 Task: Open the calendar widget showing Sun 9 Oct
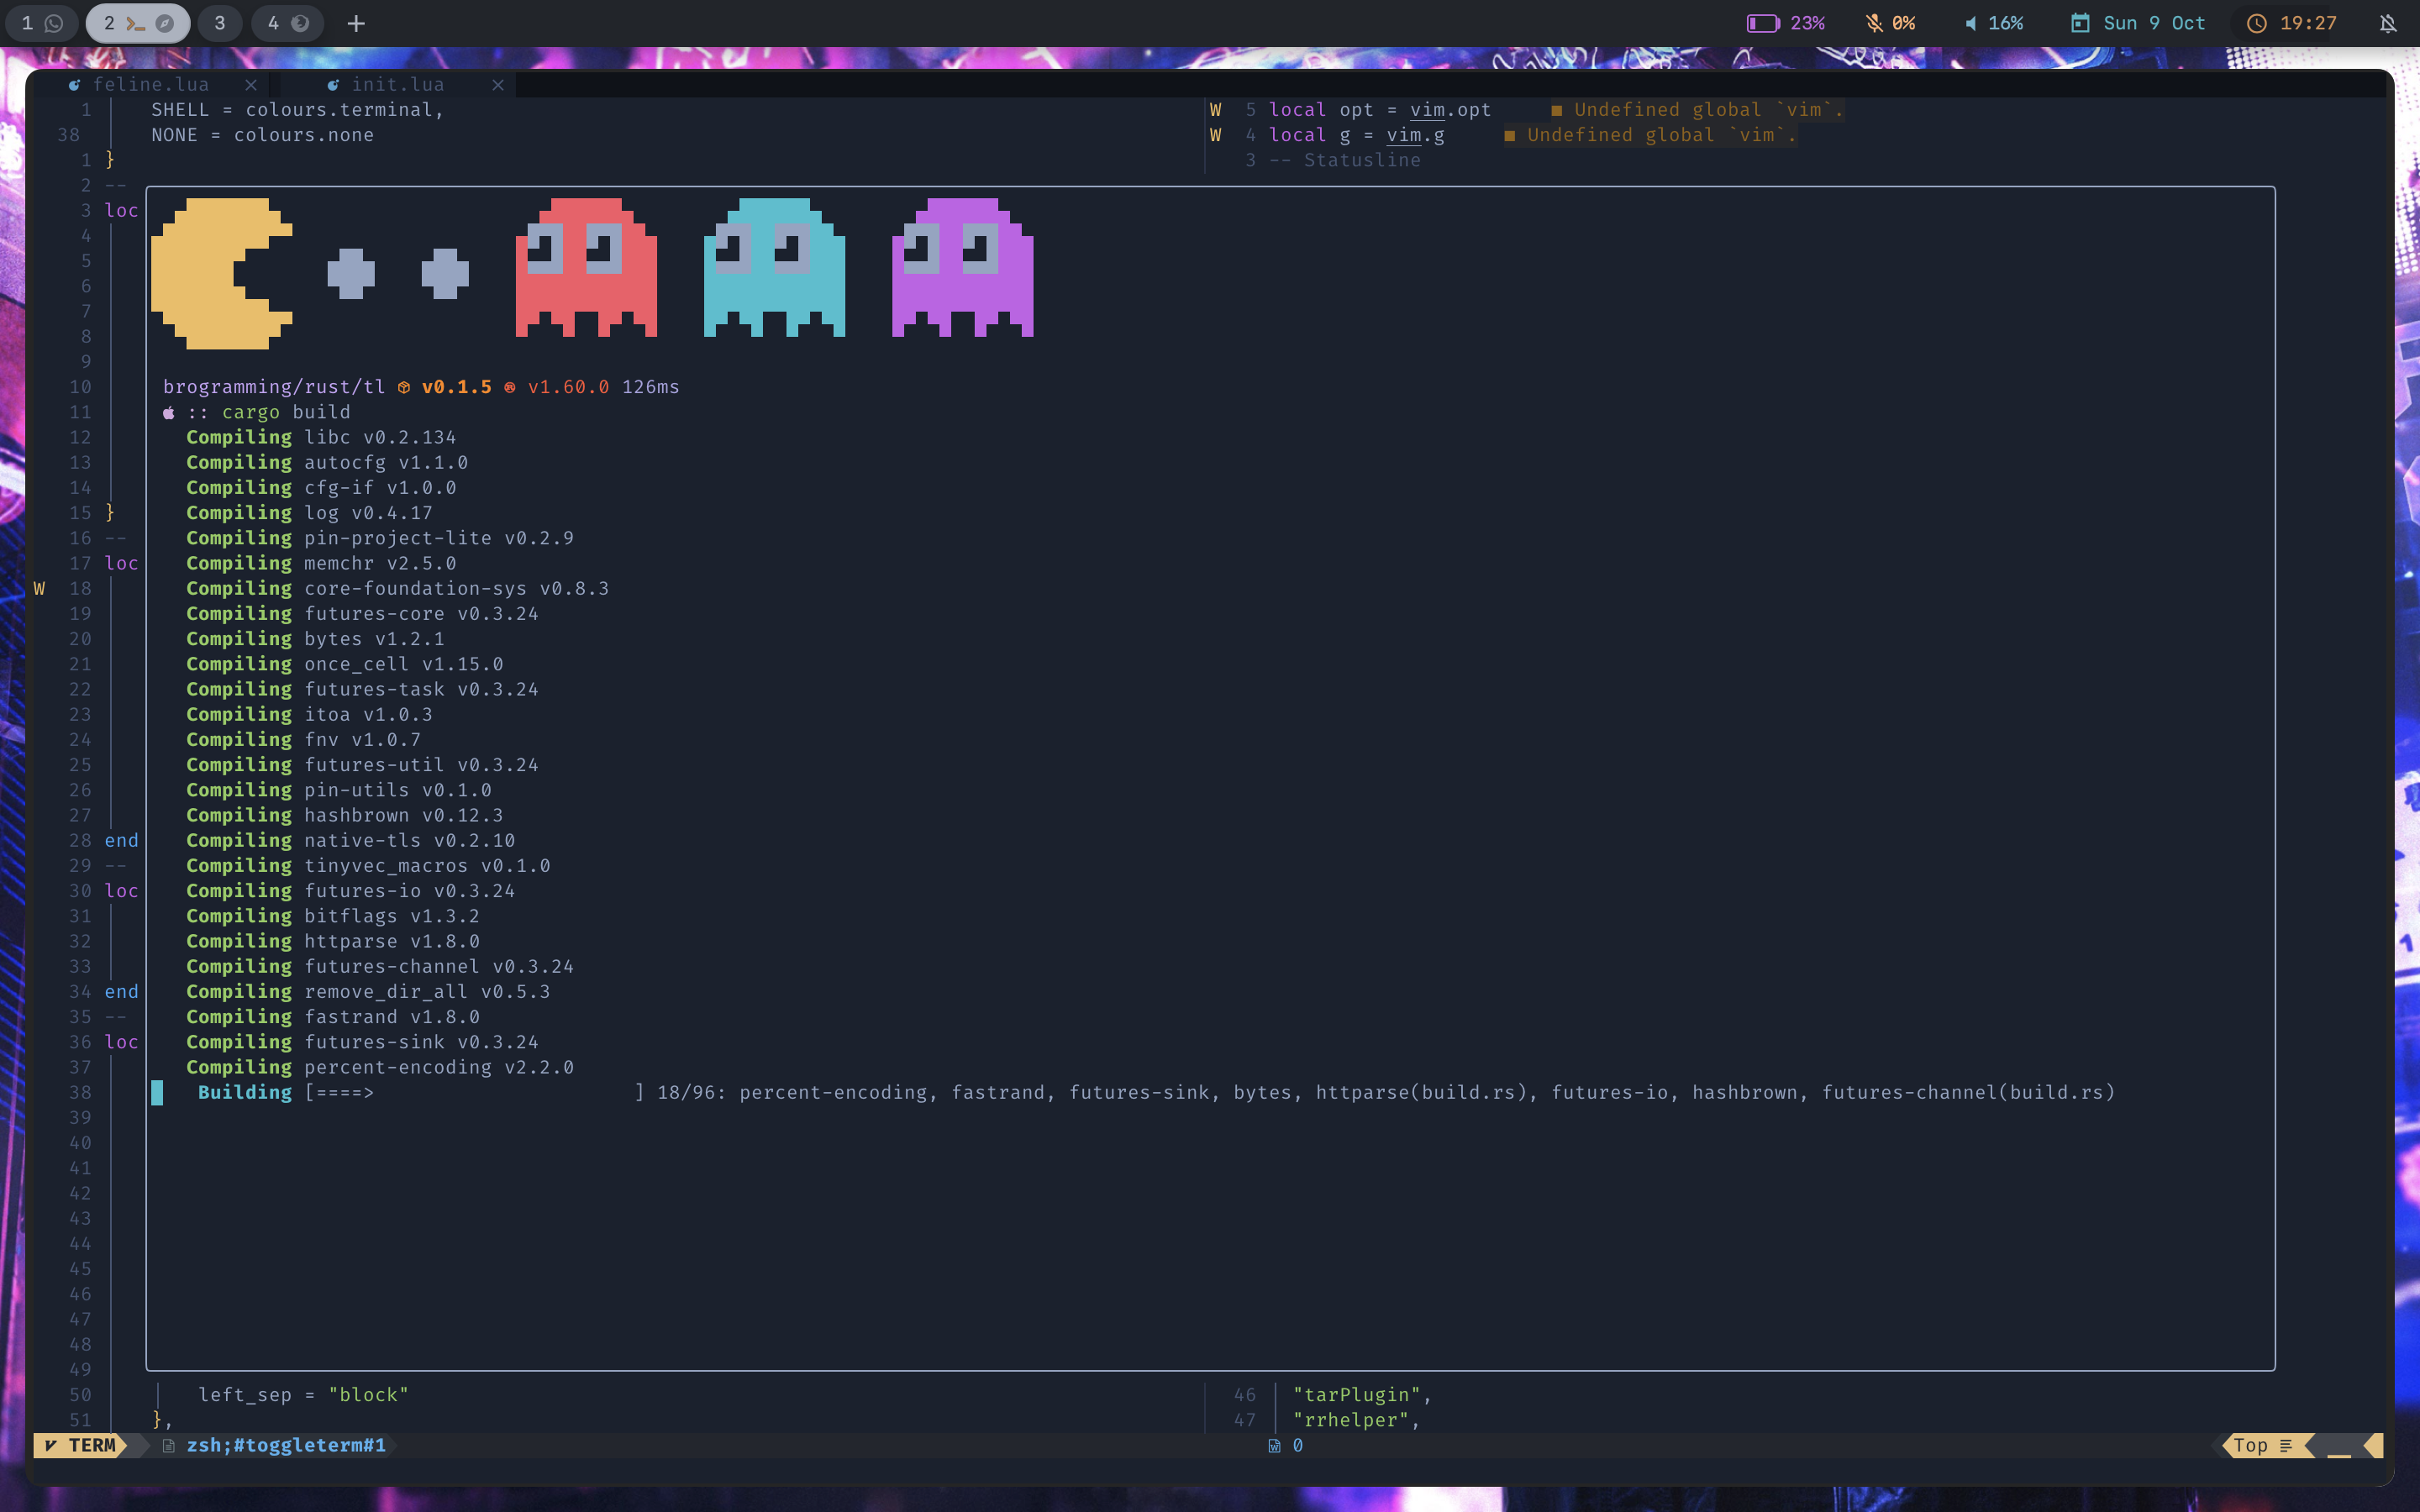click(x=2137, y=23)
